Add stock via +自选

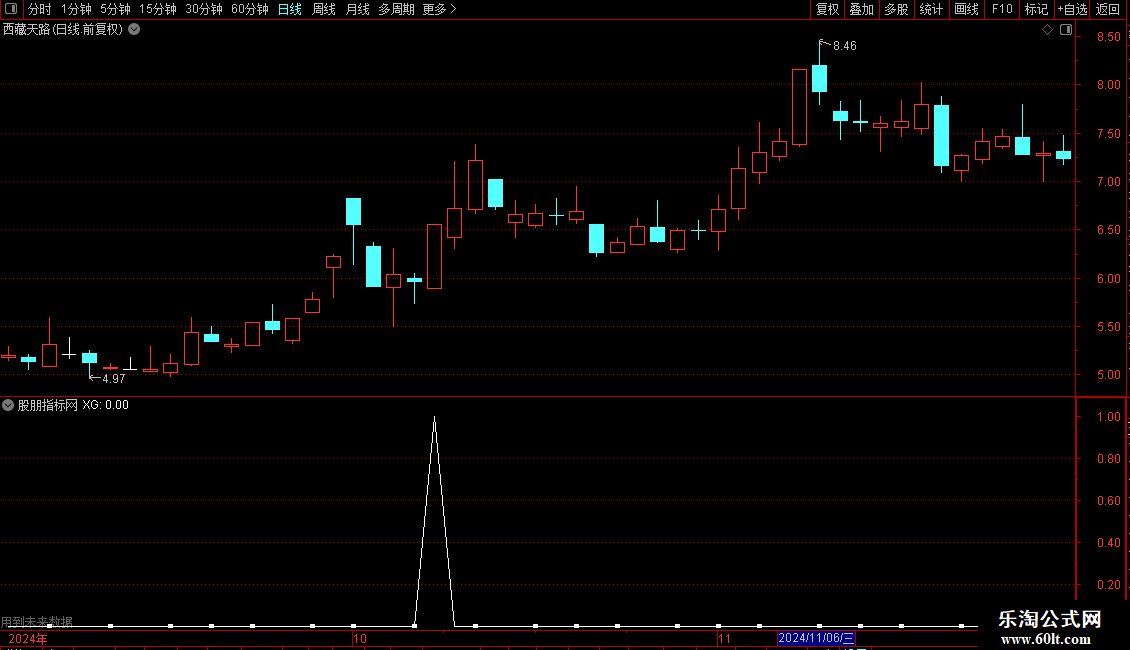(1072, 9)
